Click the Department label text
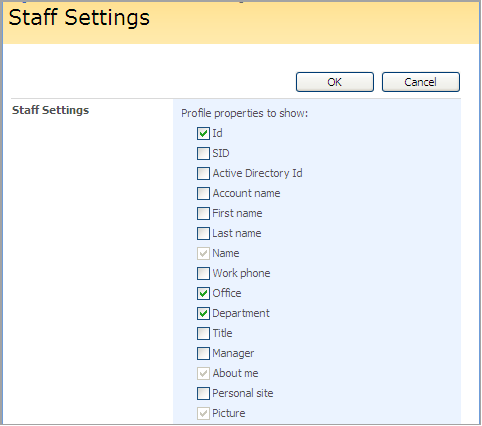This screenshot has height=426, width=482. 241,313
